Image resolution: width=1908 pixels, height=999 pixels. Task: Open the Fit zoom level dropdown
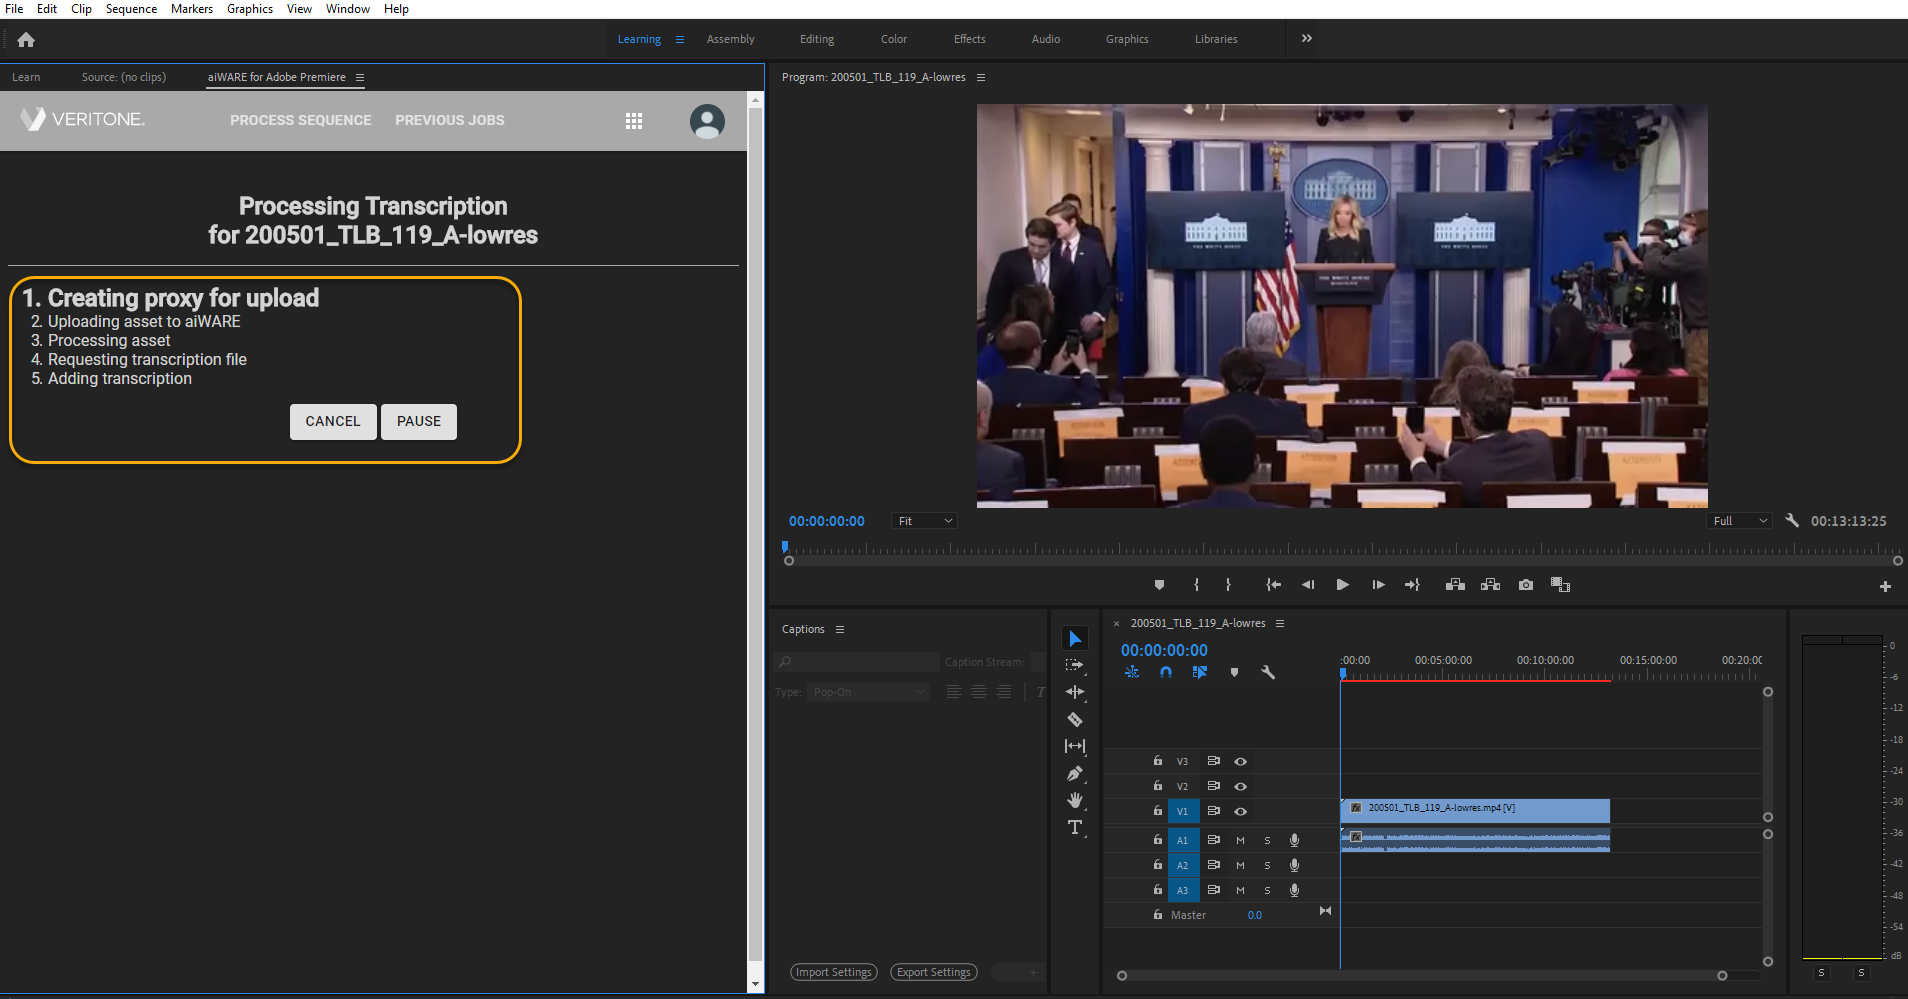(x=922, y=520)
